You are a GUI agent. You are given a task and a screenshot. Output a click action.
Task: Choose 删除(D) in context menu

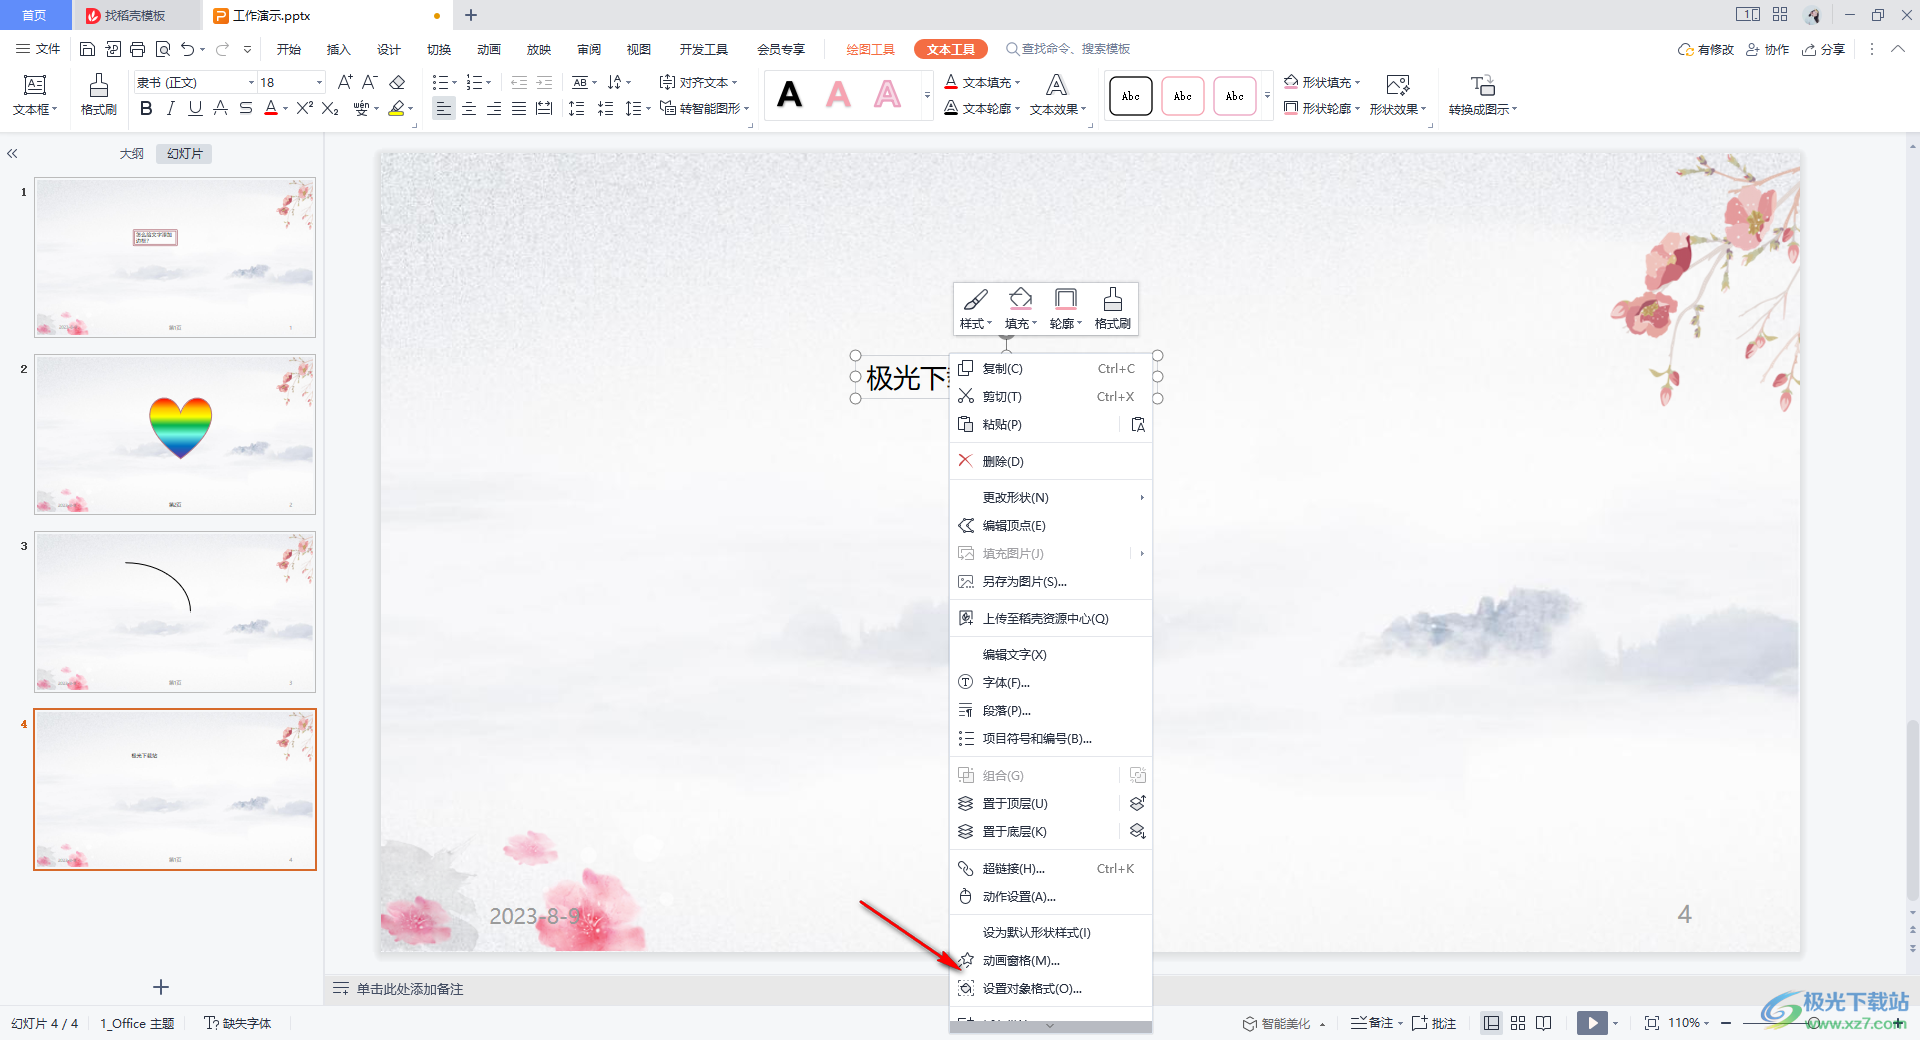(x=1050, y=461)
